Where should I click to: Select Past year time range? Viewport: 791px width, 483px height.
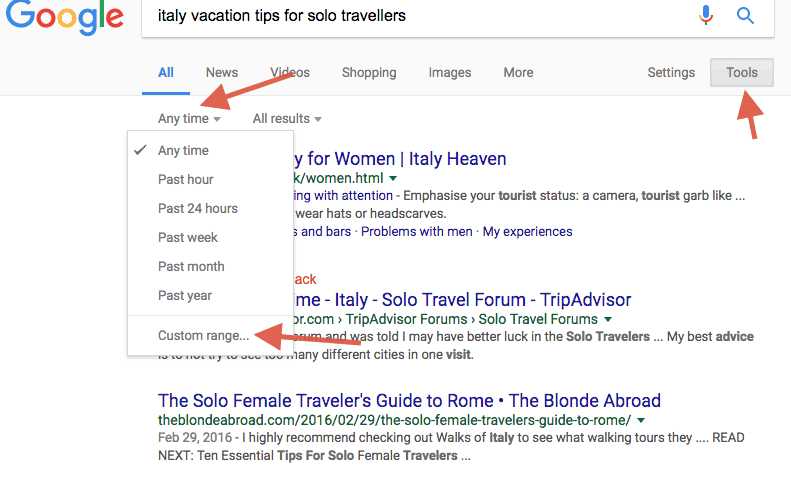pos(185,295)
